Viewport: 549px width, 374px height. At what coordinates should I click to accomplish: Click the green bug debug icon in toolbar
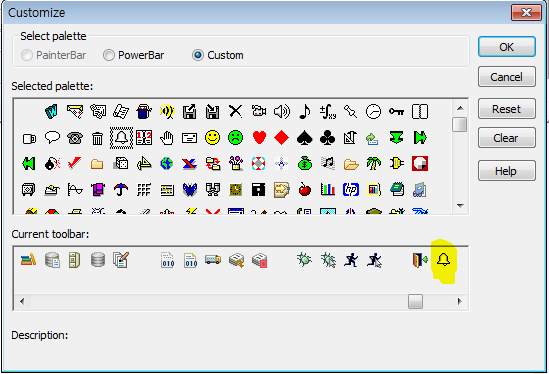[304, 260]
